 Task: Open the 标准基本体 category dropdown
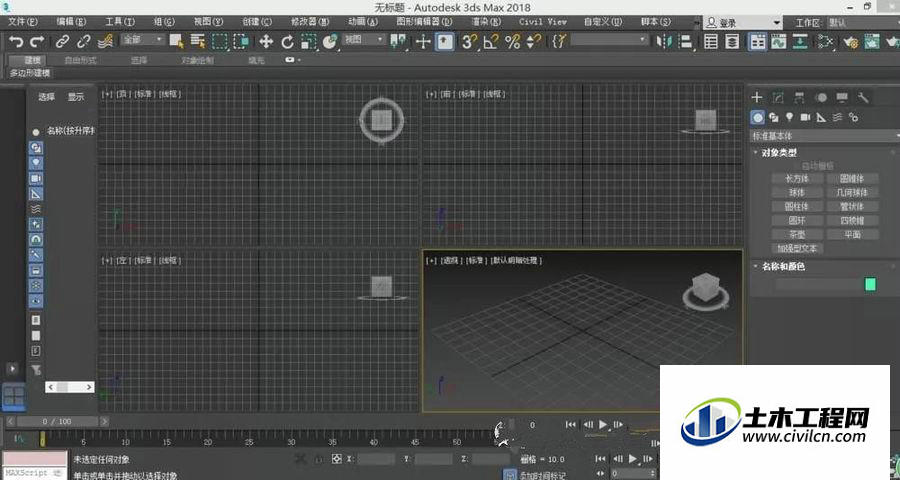[x=825, y=136]
